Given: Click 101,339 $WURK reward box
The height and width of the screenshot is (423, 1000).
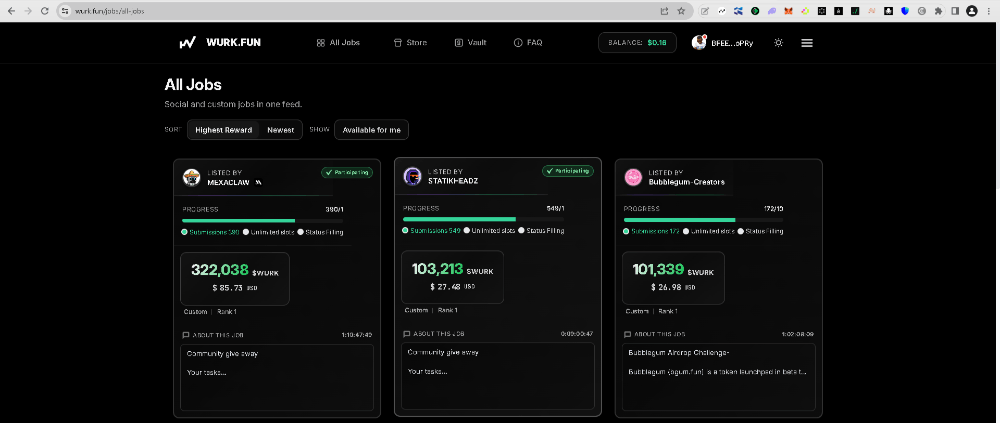Looking at the screenshot, I should (x=673, y=278).
